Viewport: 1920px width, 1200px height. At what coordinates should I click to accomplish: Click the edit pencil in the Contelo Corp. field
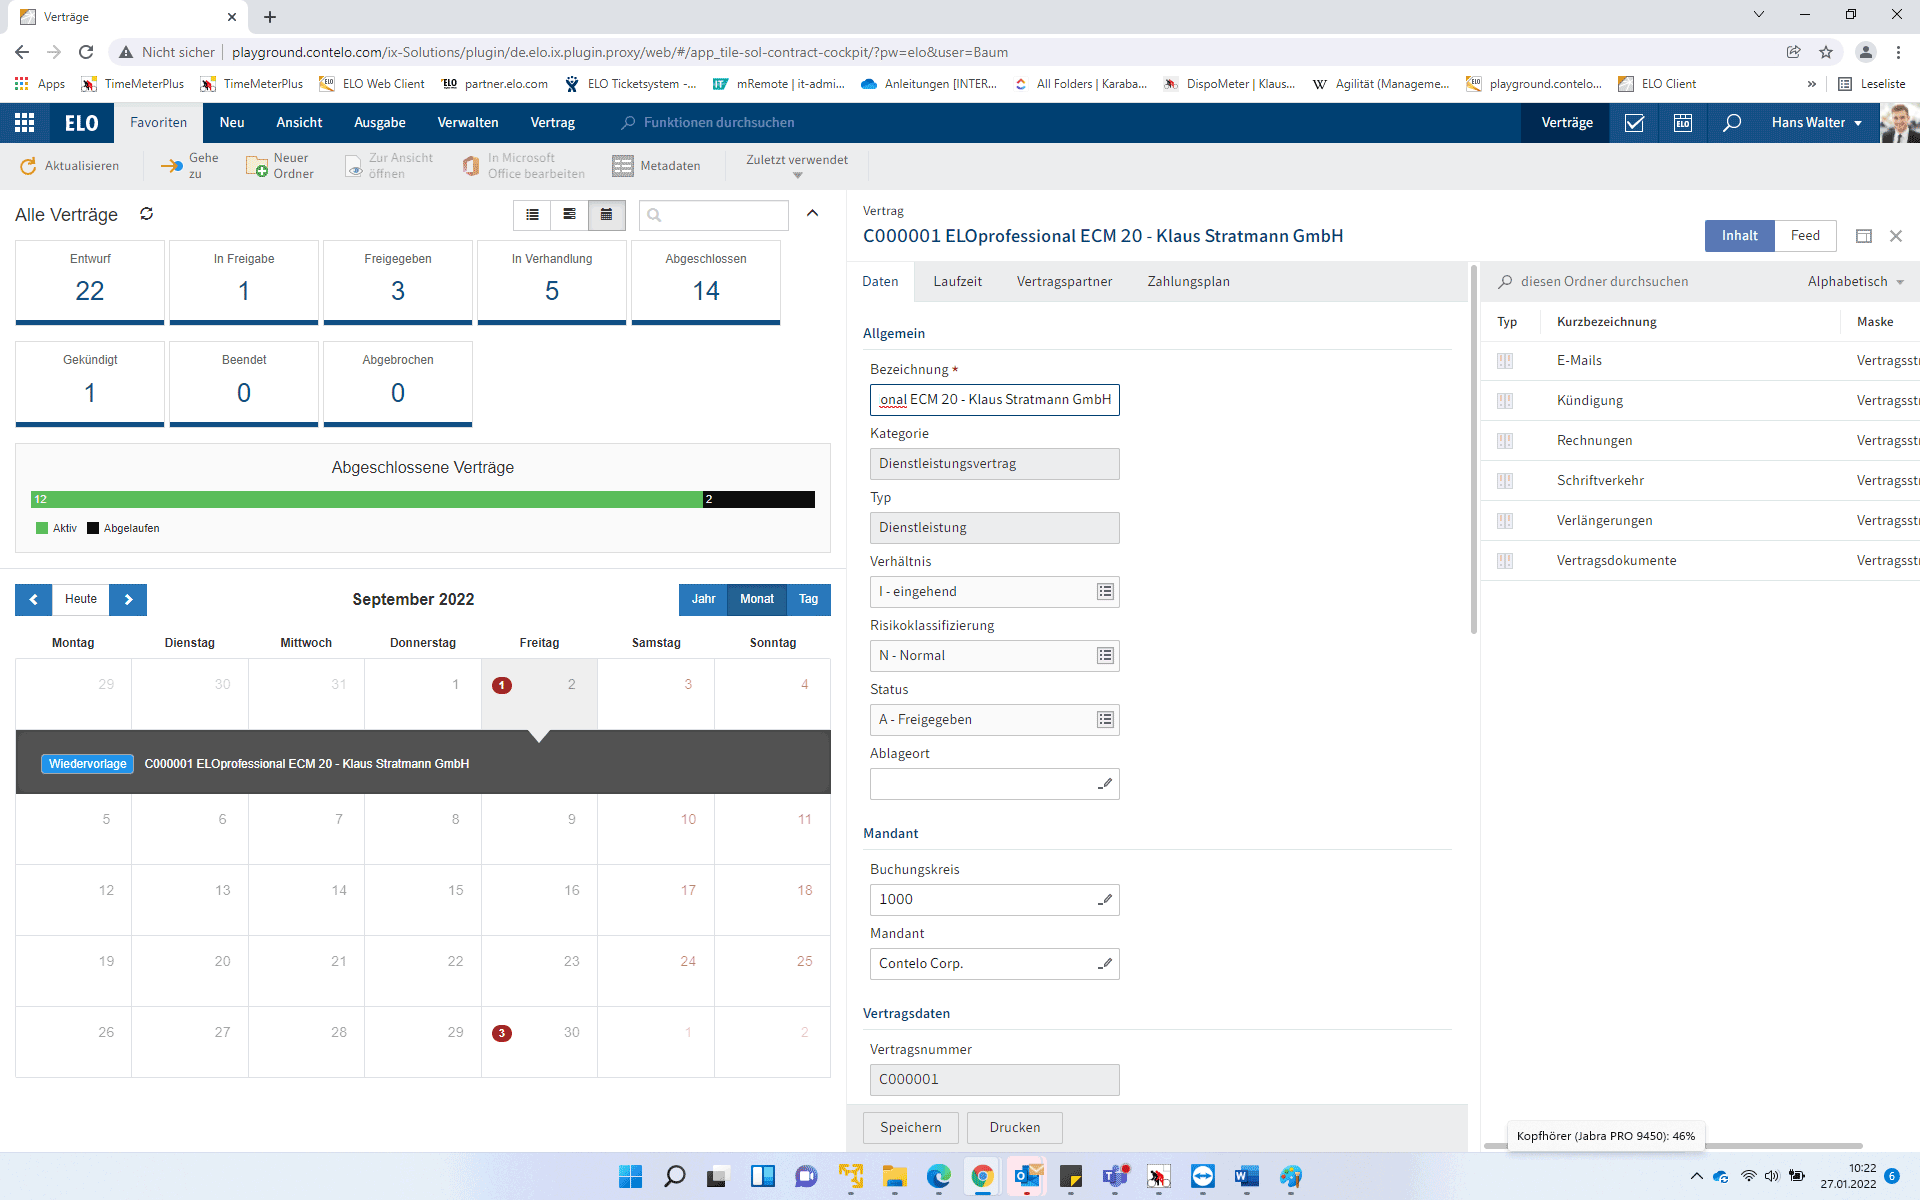coord(1105,964)
